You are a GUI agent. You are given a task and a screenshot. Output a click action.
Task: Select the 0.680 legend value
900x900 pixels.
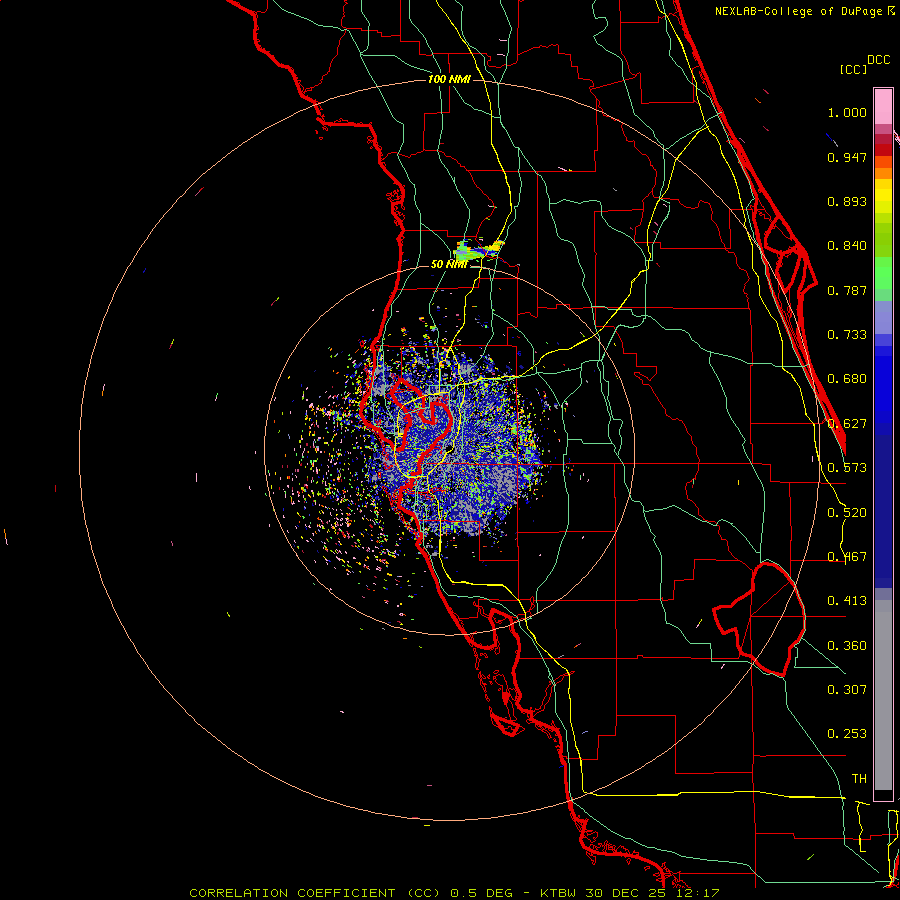pos(847,379)
